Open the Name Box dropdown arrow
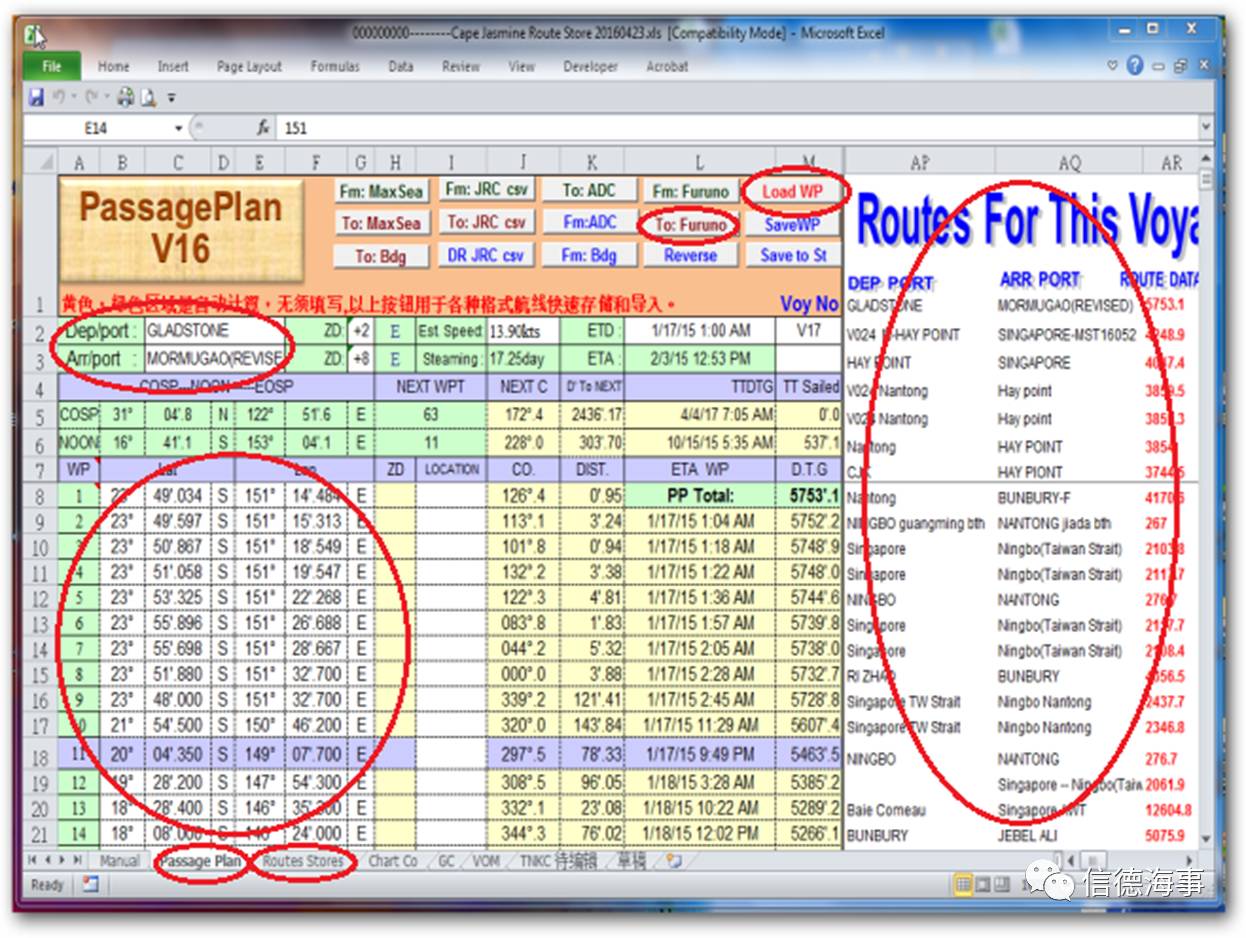1246x938 pixels. (179, 128)
